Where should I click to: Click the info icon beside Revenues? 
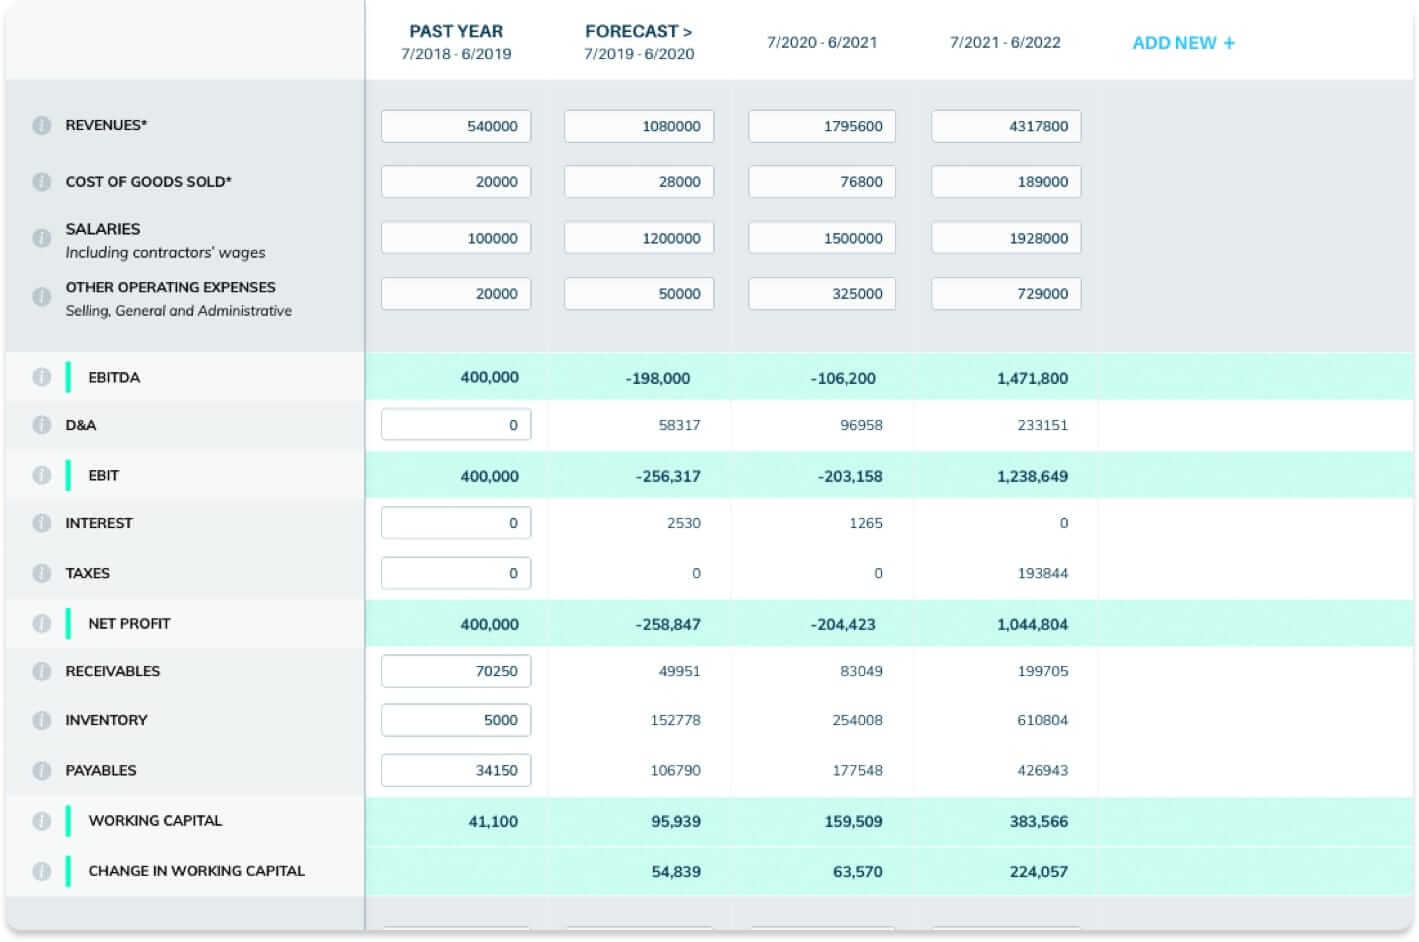(41, 126)
